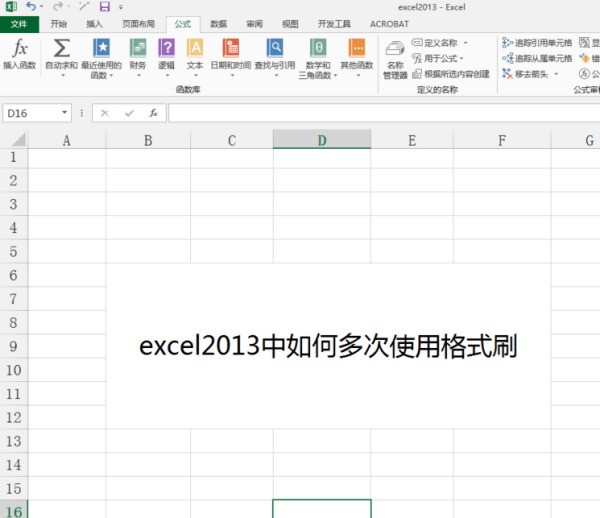
Task: Click the Insert Function (插入函数) icon
Action: [x=18, y=50]
